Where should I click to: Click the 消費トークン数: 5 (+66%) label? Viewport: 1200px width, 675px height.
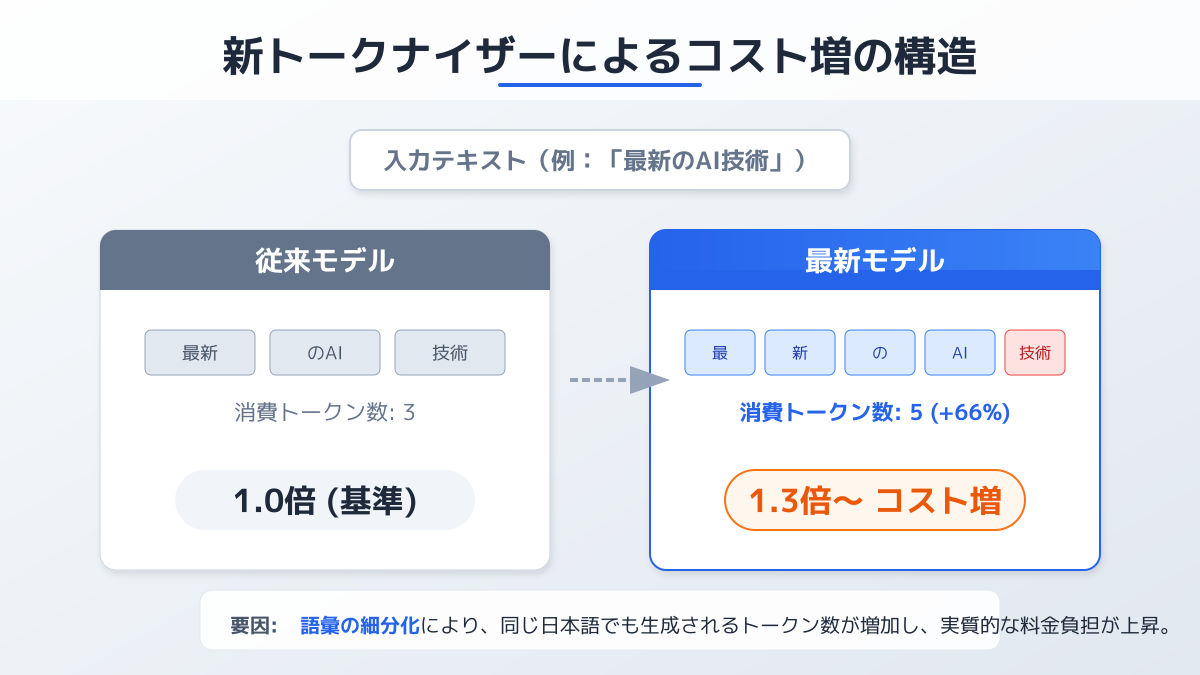click(875, 412)
